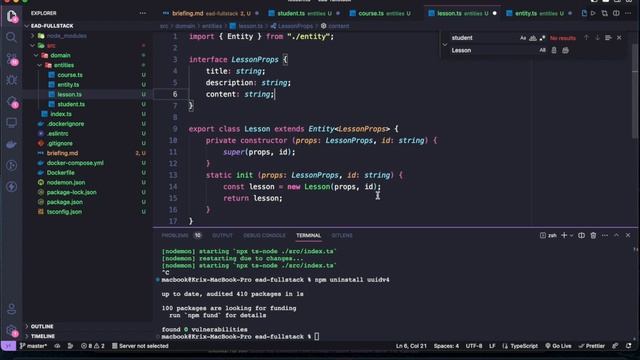Open the Accounts icon in activity bar

coord(11,309)
